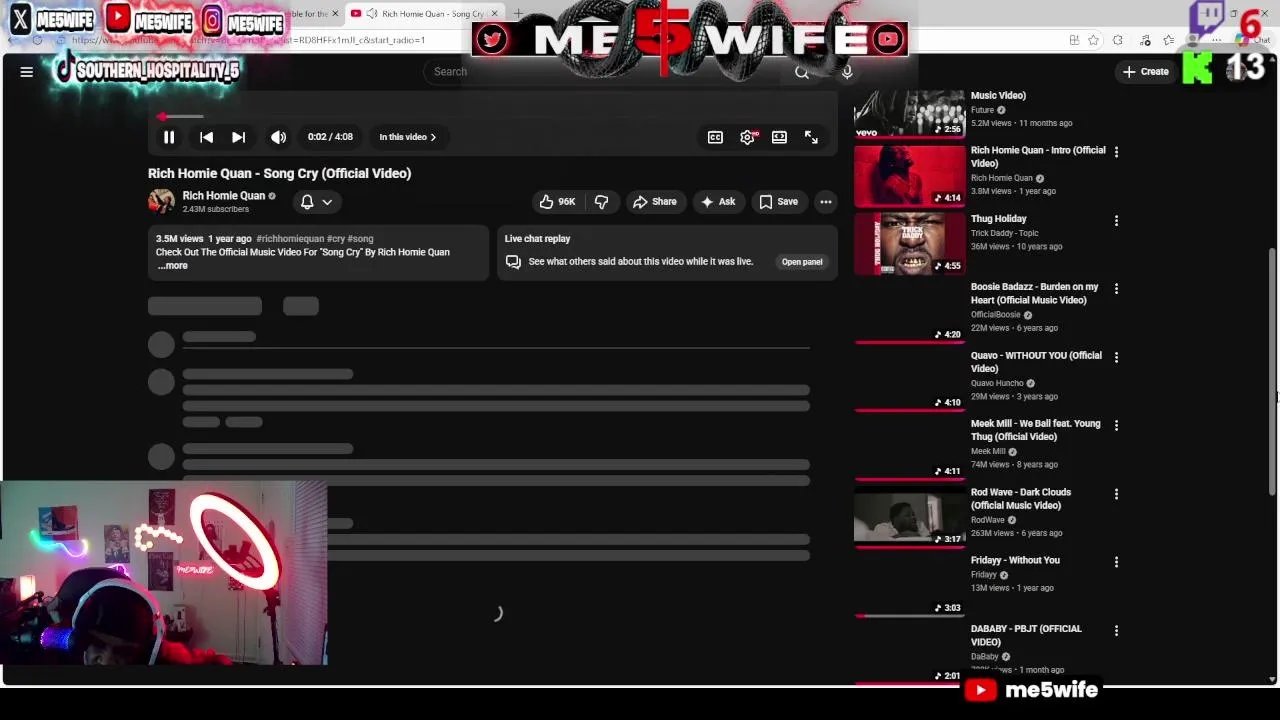This screenshot has height=720, width=1280.
Task: Open the Create button
Action: [x=1146, y=71]
